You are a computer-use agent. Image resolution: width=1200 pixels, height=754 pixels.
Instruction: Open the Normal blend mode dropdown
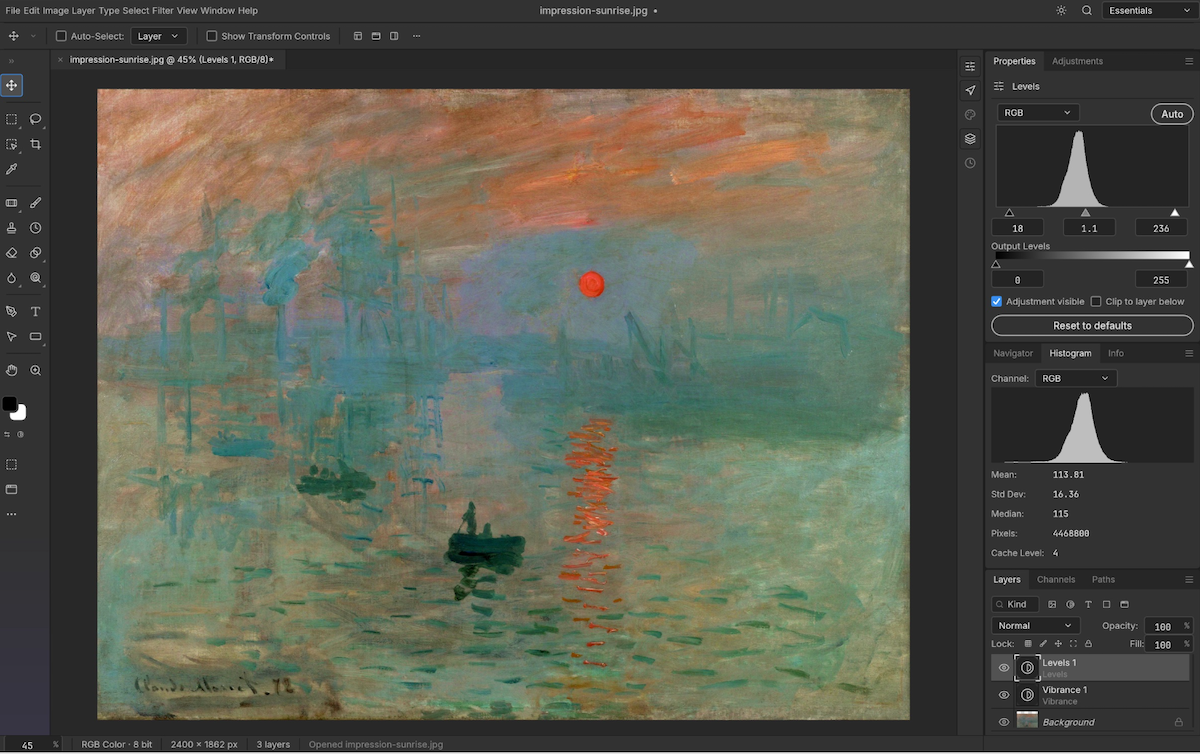1036,626
